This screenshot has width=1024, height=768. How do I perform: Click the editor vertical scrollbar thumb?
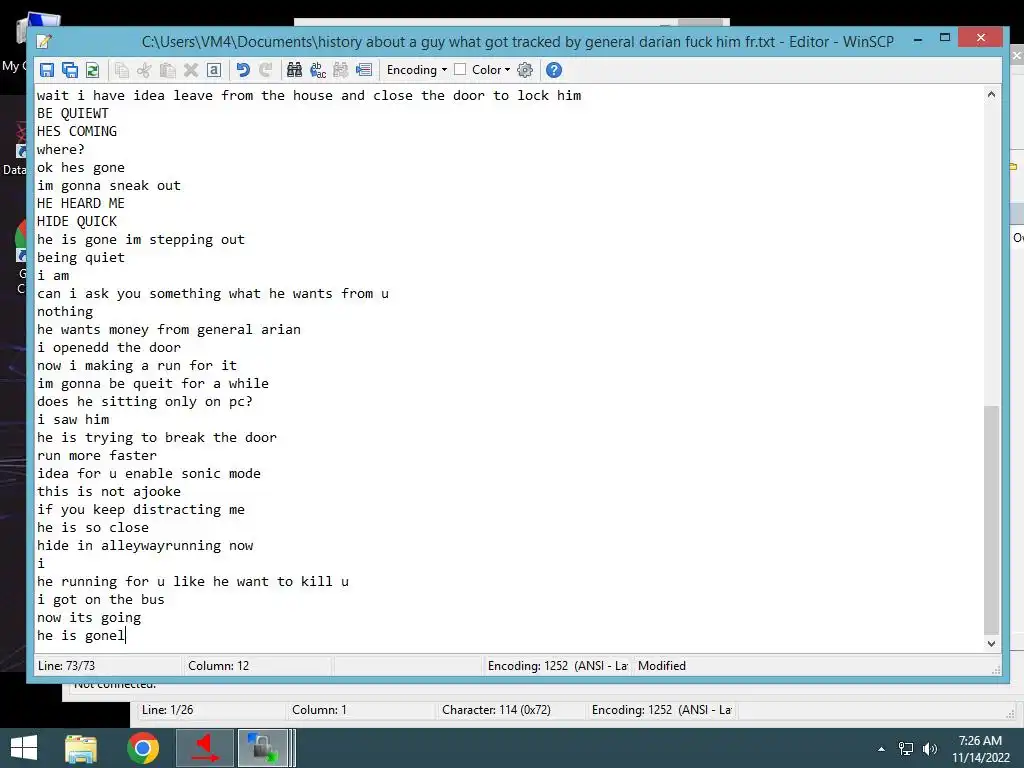991,519
